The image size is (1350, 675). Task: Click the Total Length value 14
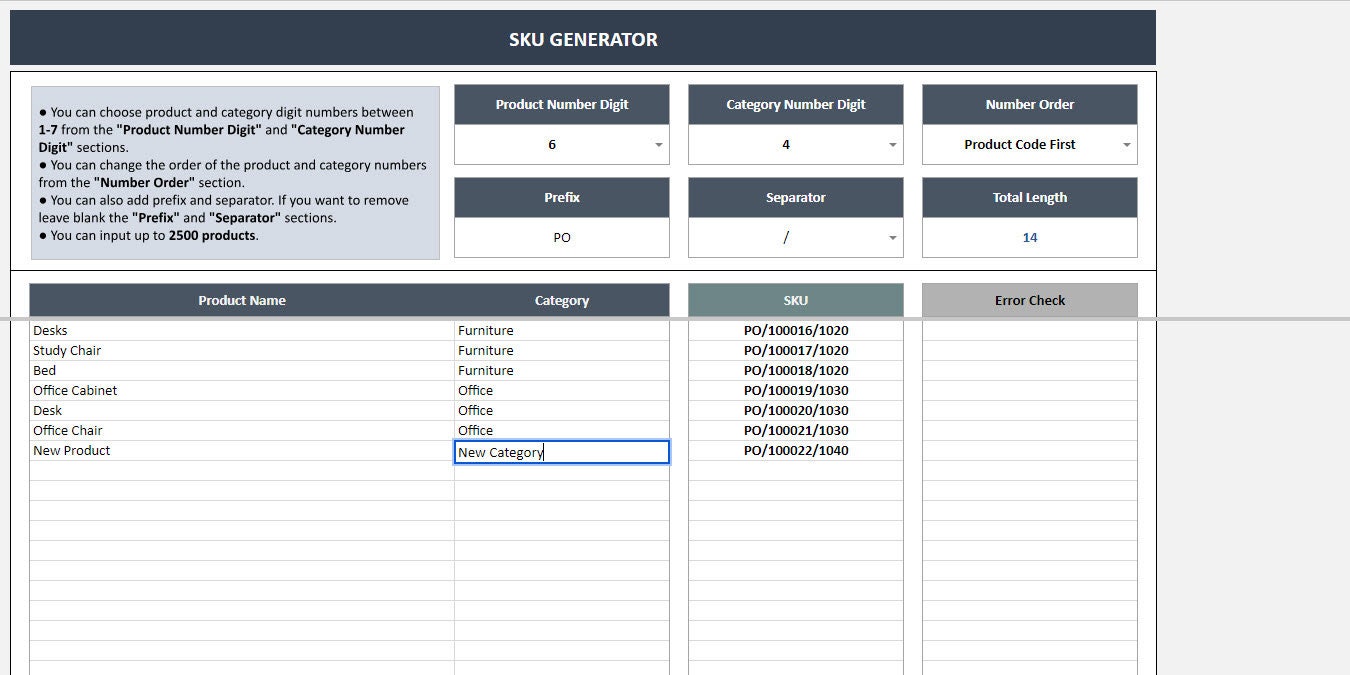(x=1029, y=237)
